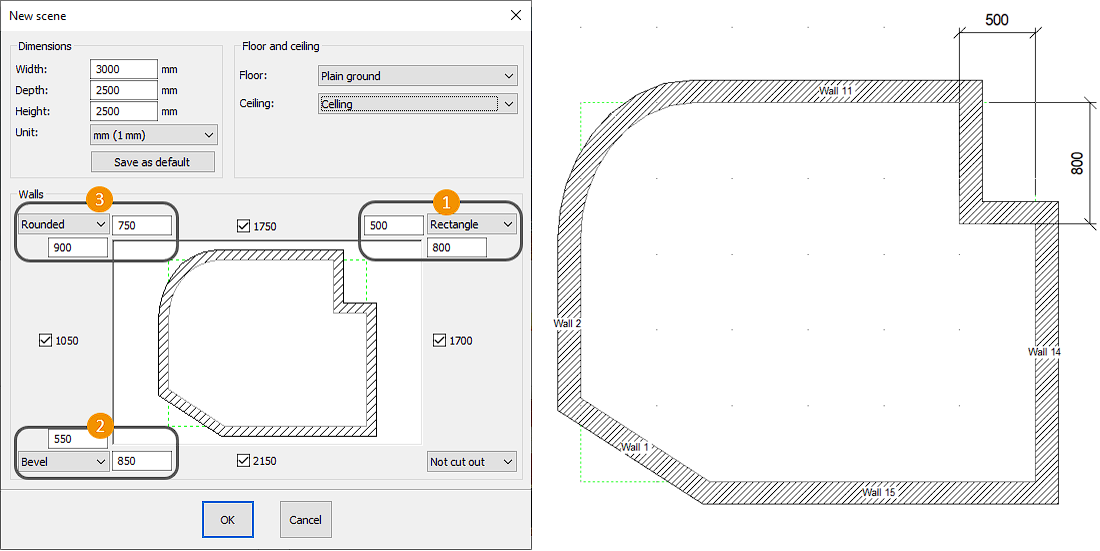Click the Height value field

pos(123,112)
